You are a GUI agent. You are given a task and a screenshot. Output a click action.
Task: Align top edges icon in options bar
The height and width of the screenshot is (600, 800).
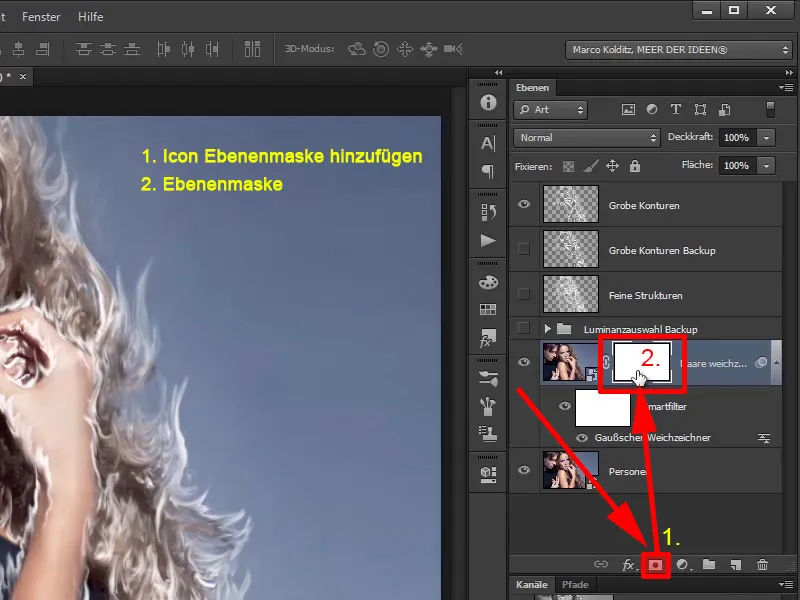[84, 49]
